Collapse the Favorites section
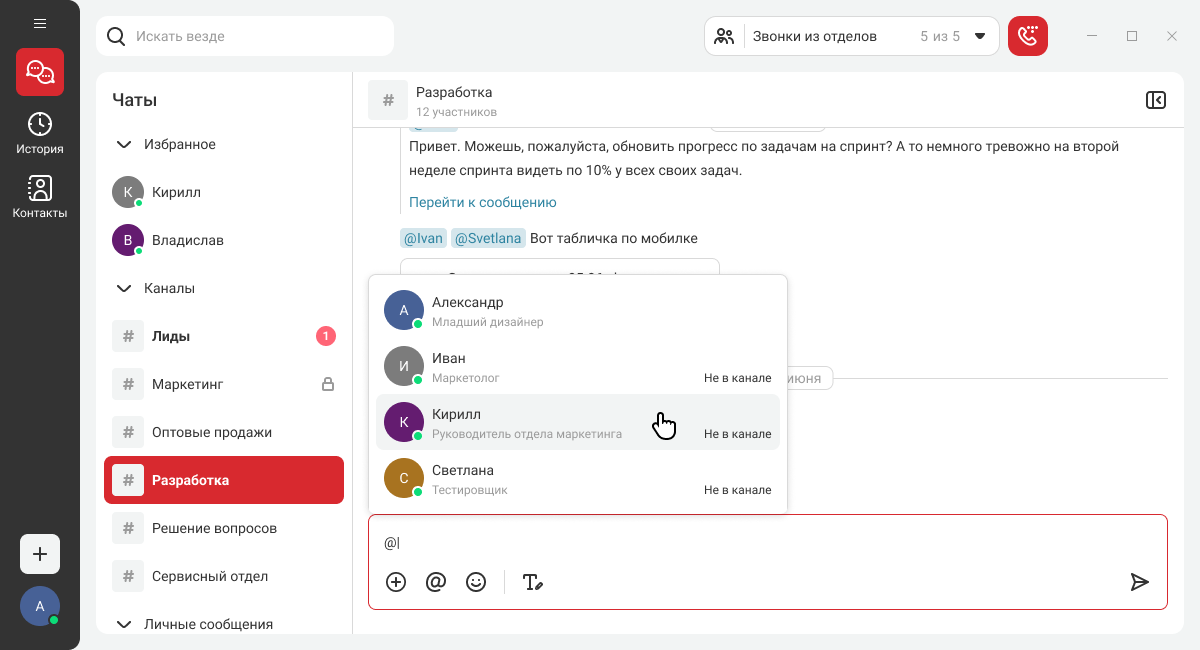 [x=124, y=144]
